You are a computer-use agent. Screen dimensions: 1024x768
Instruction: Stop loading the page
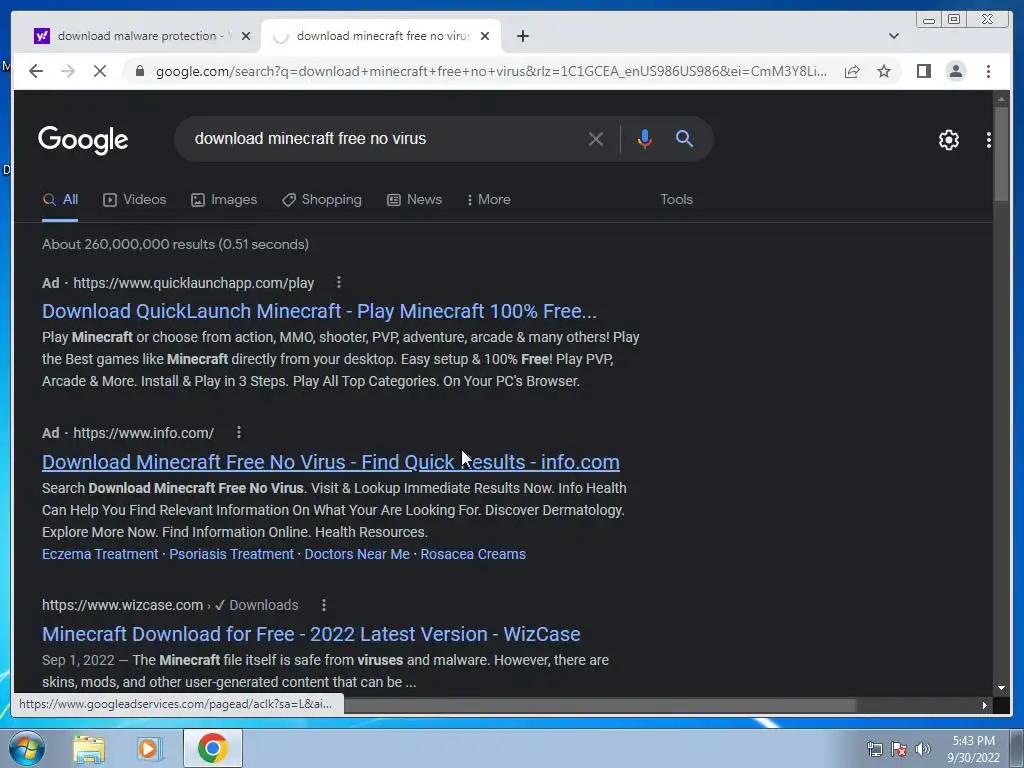[100, 71]
